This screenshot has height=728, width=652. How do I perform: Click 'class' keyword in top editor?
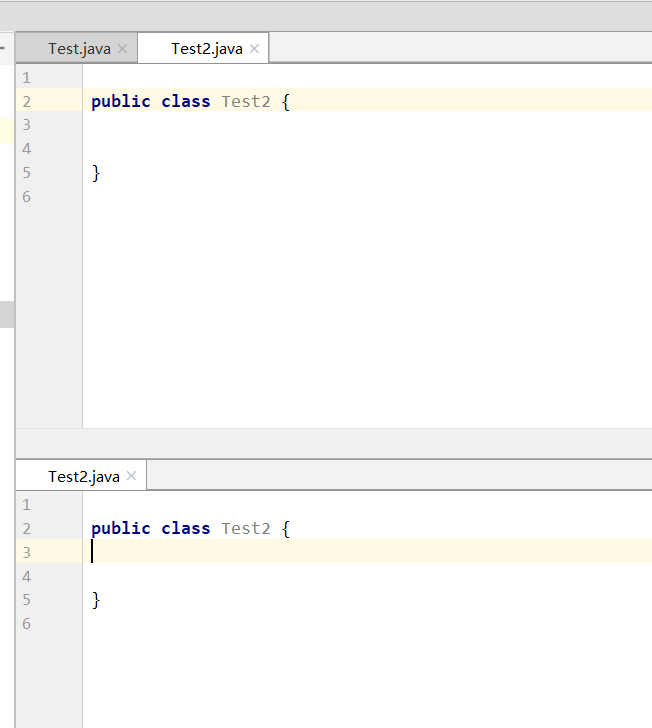(x=186, y=101)
